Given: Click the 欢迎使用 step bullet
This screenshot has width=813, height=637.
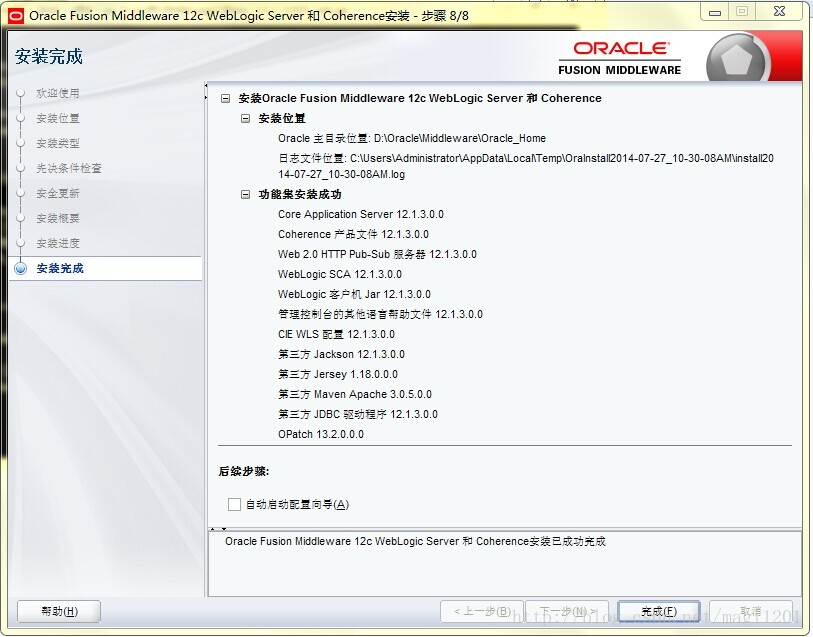Looking at the screenshot, I should pos(21,93).
